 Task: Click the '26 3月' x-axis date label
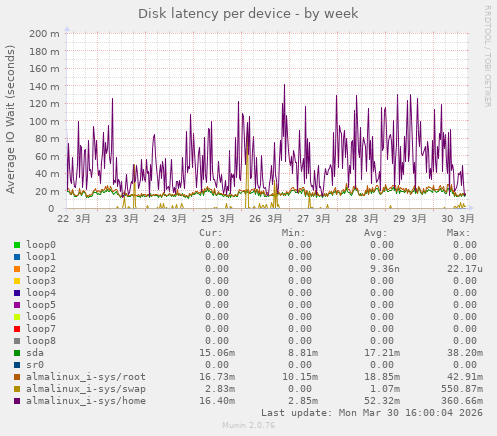coord(266,219)
